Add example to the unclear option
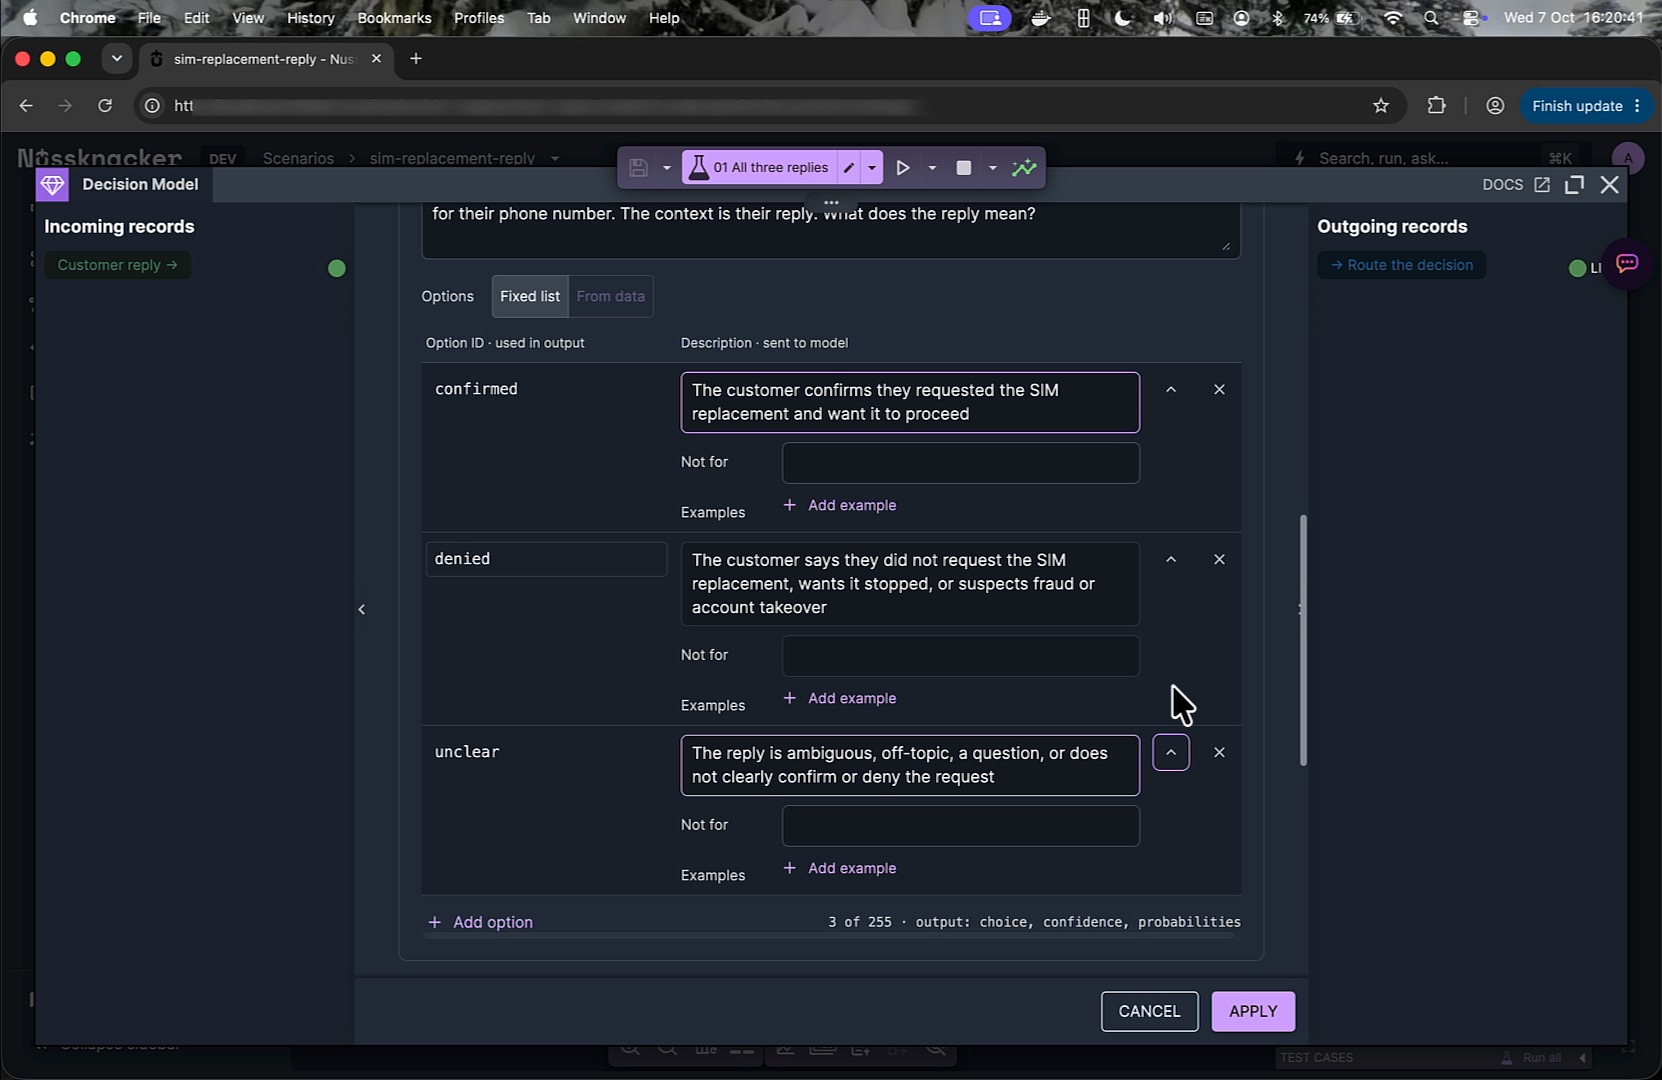1662x1080 pixels. tap(840, 869)
